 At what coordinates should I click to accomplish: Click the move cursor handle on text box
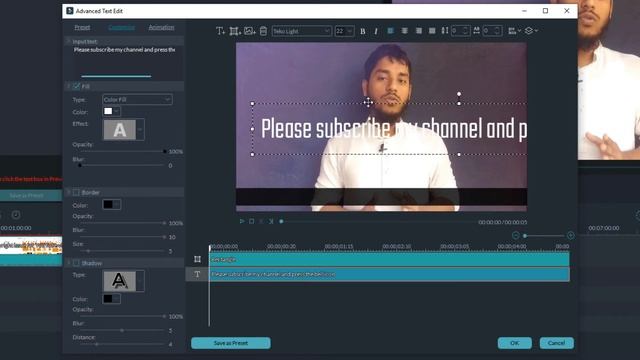[368, 102]
